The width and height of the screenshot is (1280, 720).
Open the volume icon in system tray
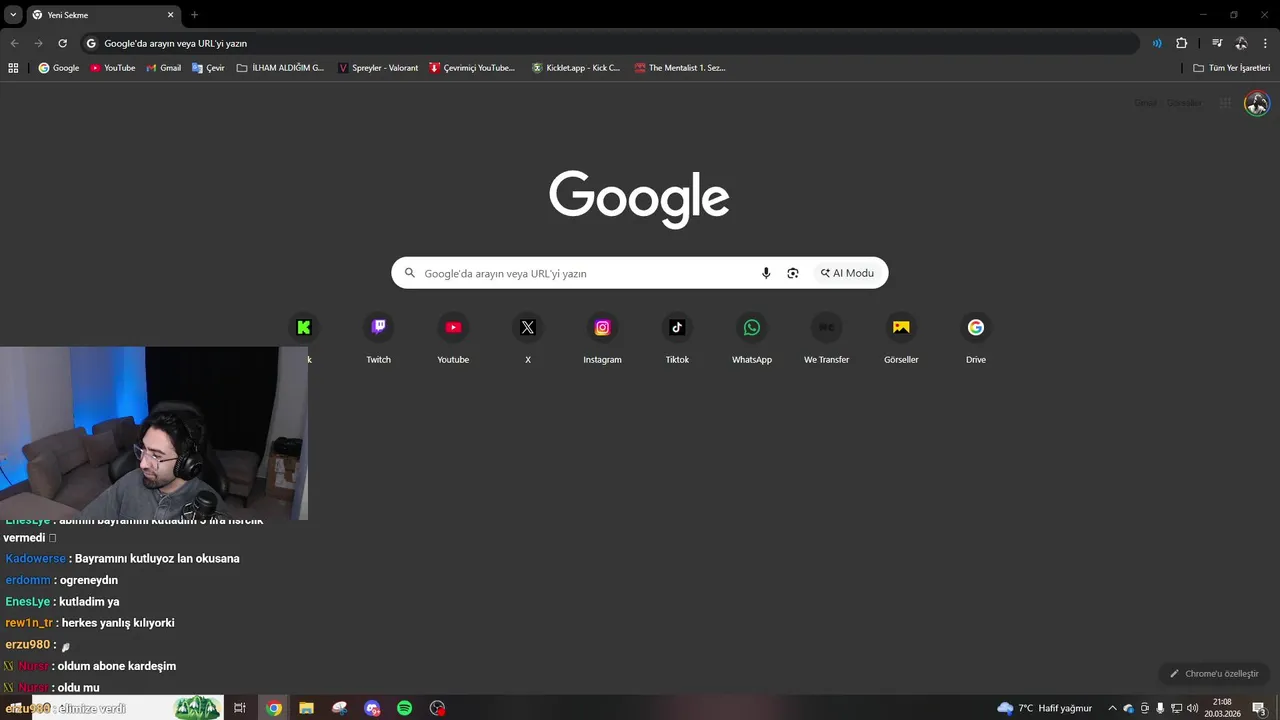[x=1192, y=708]
